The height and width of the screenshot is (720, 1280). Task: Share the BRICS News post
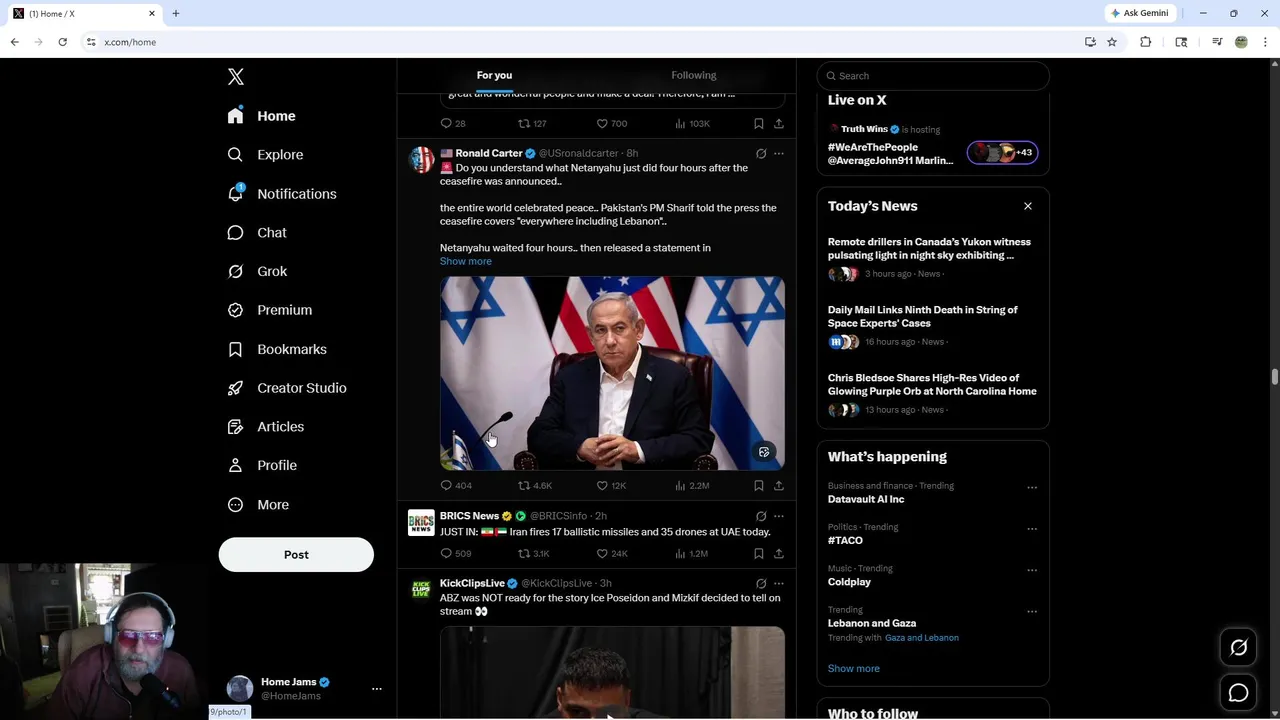click(x=779, y=554)
